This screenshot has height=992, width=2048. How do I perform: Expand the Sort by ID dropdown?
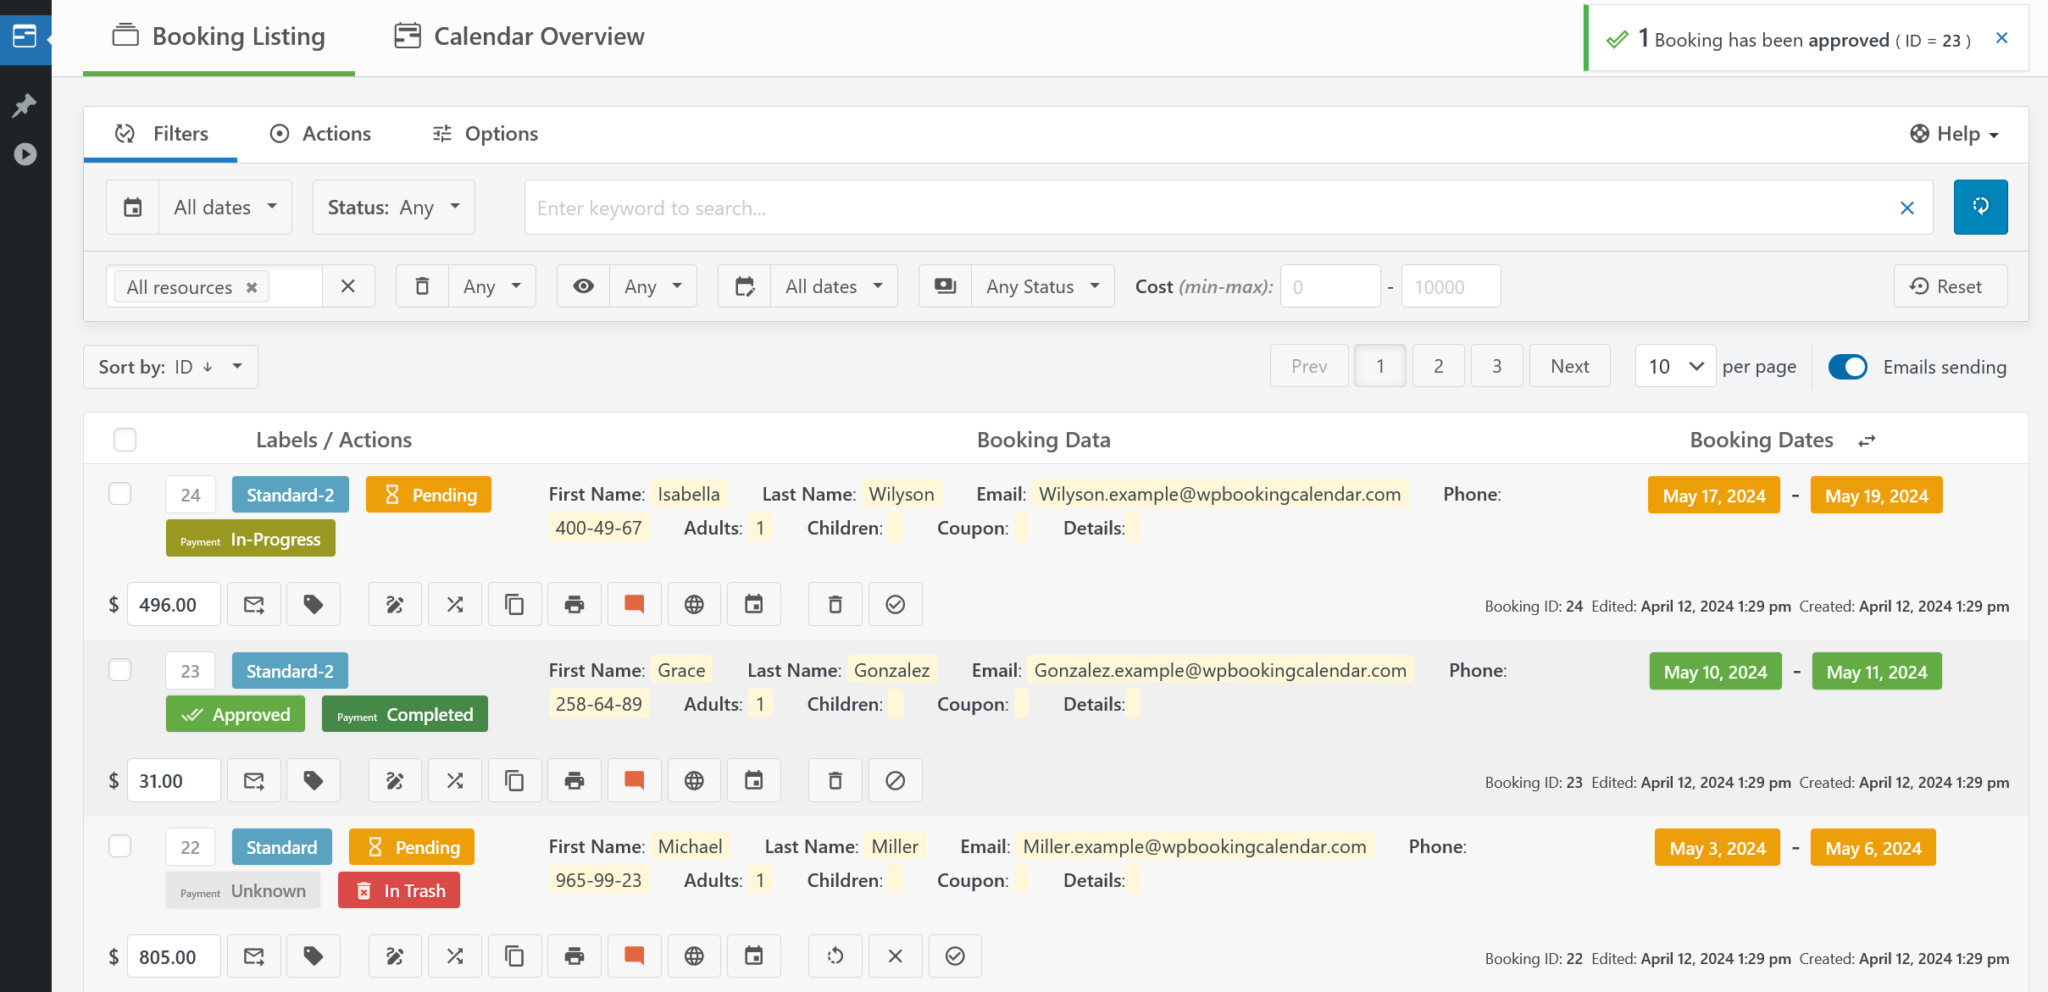[x=170, y=367]
